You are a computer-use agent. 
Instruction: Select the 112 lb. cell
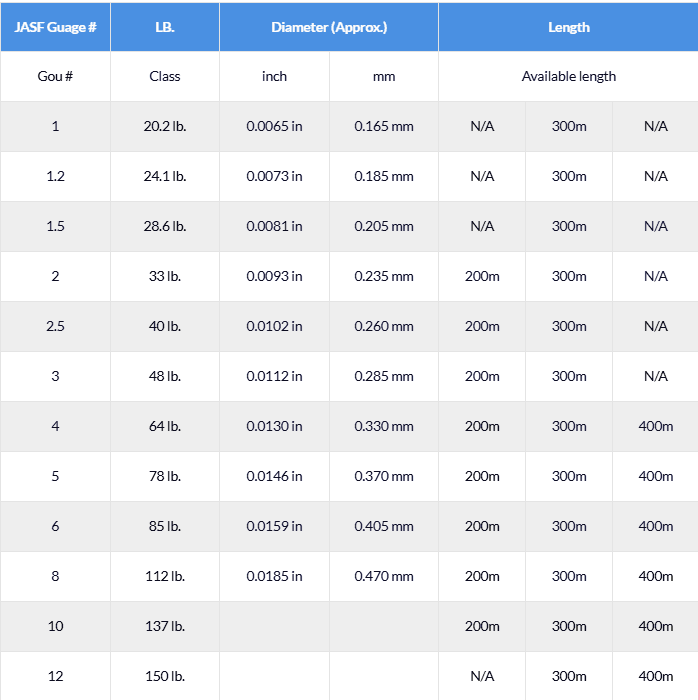click(x=165, y=576)
